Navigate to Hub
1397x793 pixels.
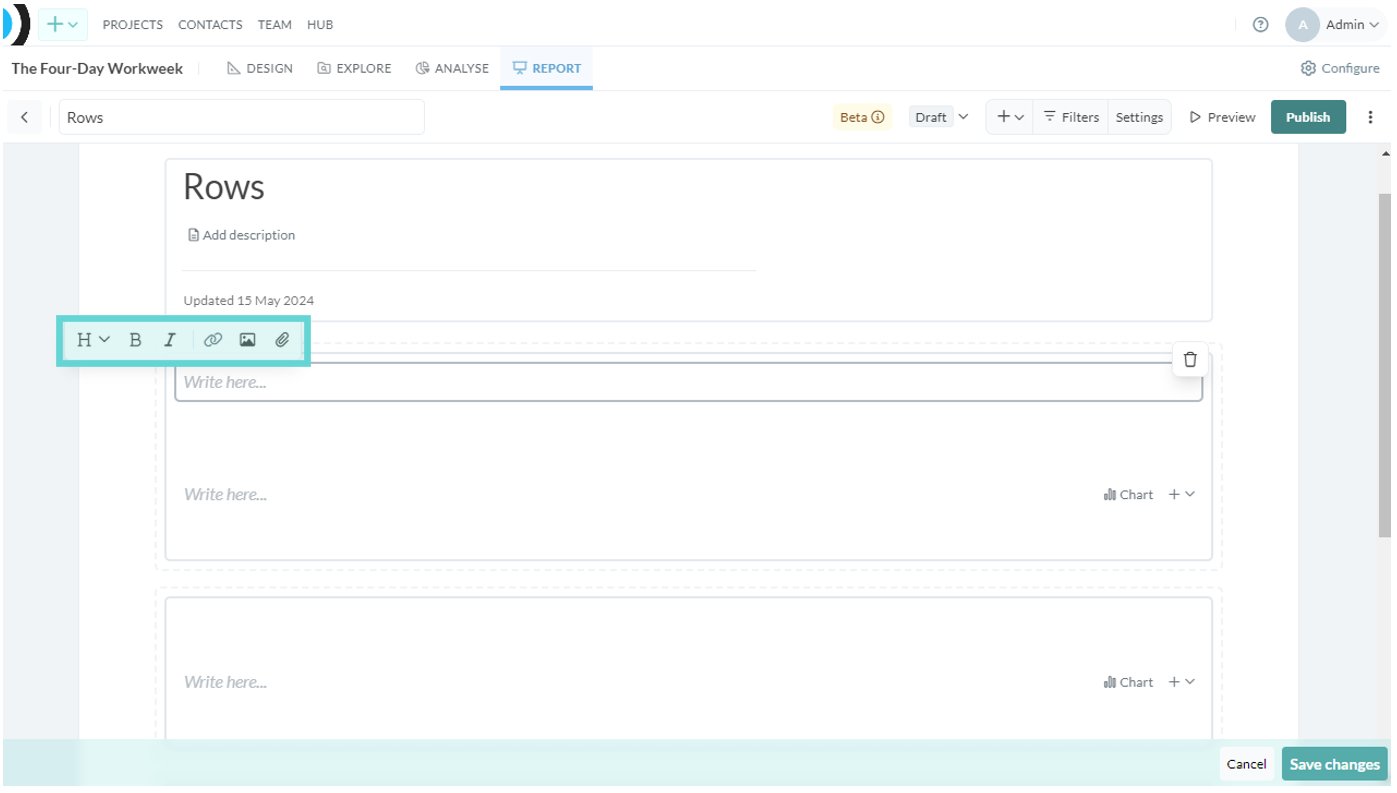coord(320,25)
